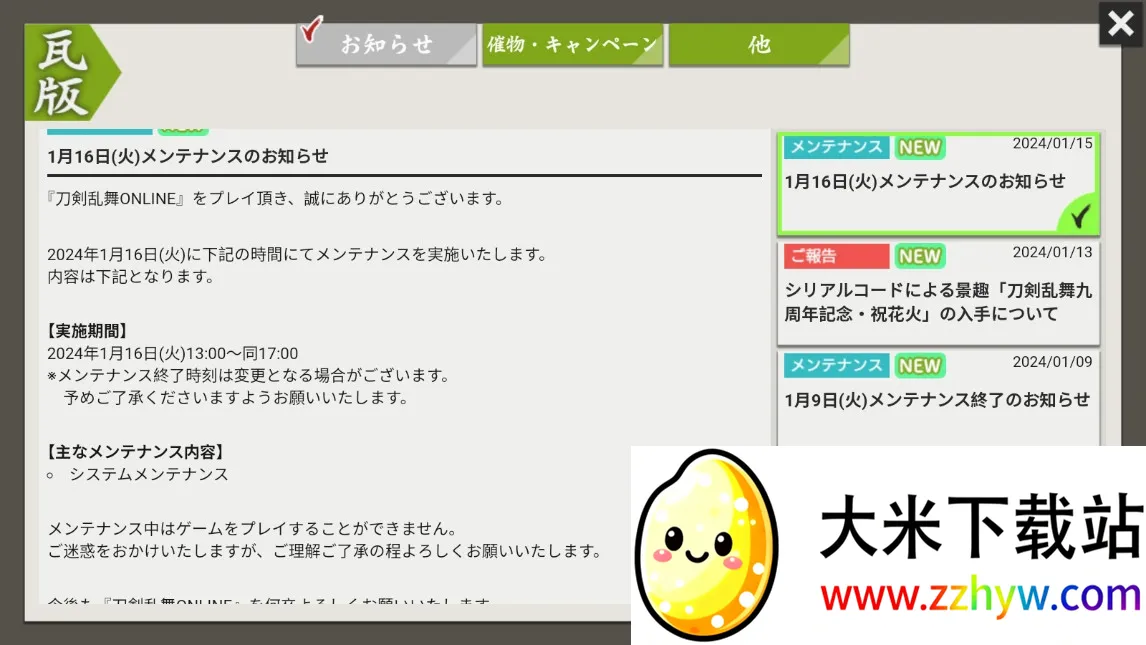Click the メンテナンス tag dated 2024/01/09

(x=837, y=365)
